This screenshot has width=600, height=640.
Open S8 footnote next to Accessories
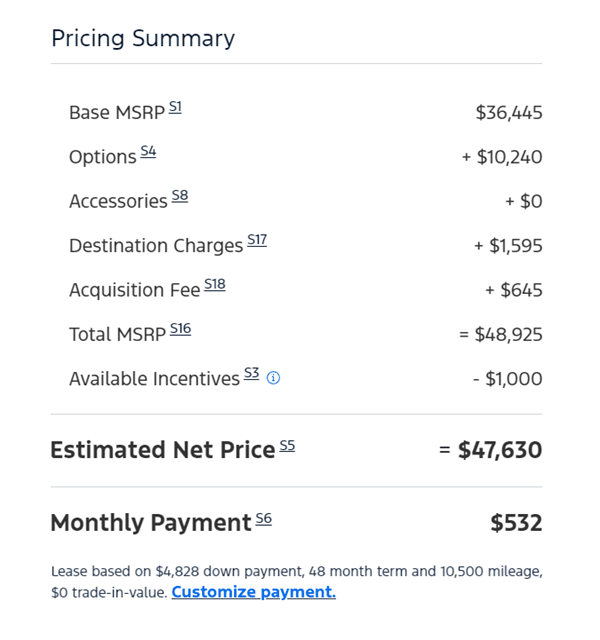[x=179, y=195]
